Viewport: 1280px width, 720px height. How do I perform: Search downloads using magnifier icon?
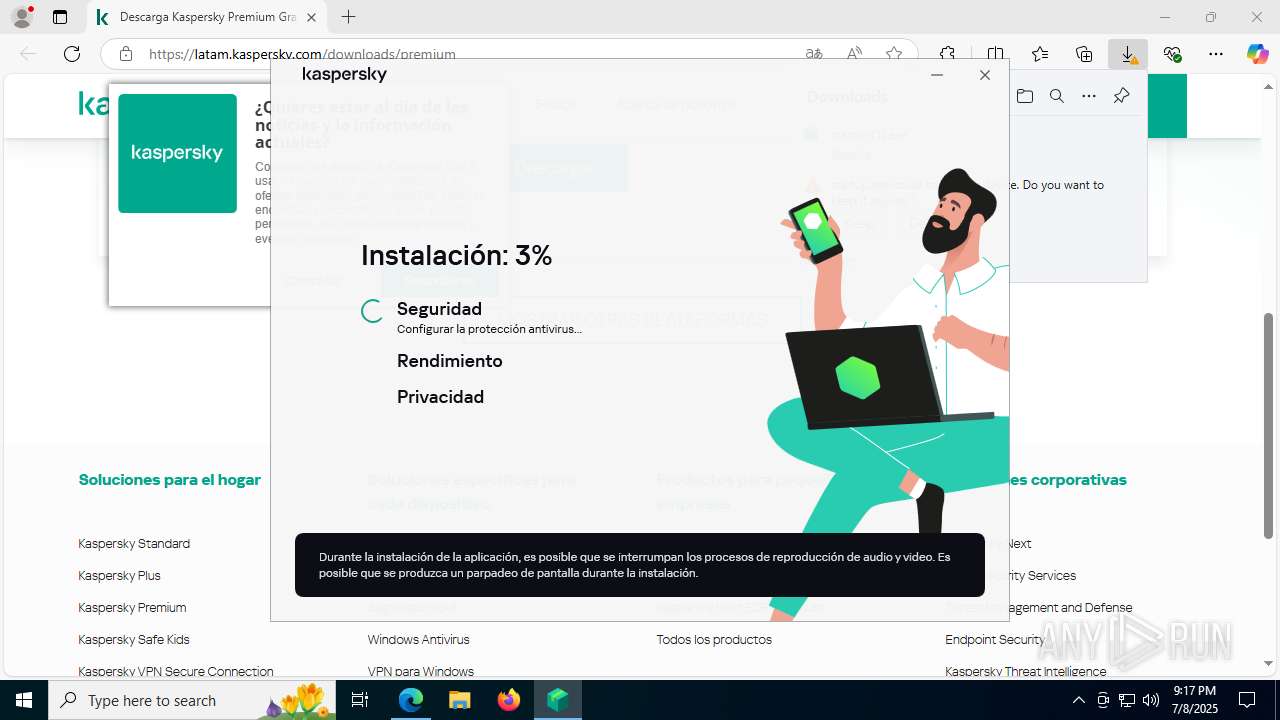(x=1057, y=96)
